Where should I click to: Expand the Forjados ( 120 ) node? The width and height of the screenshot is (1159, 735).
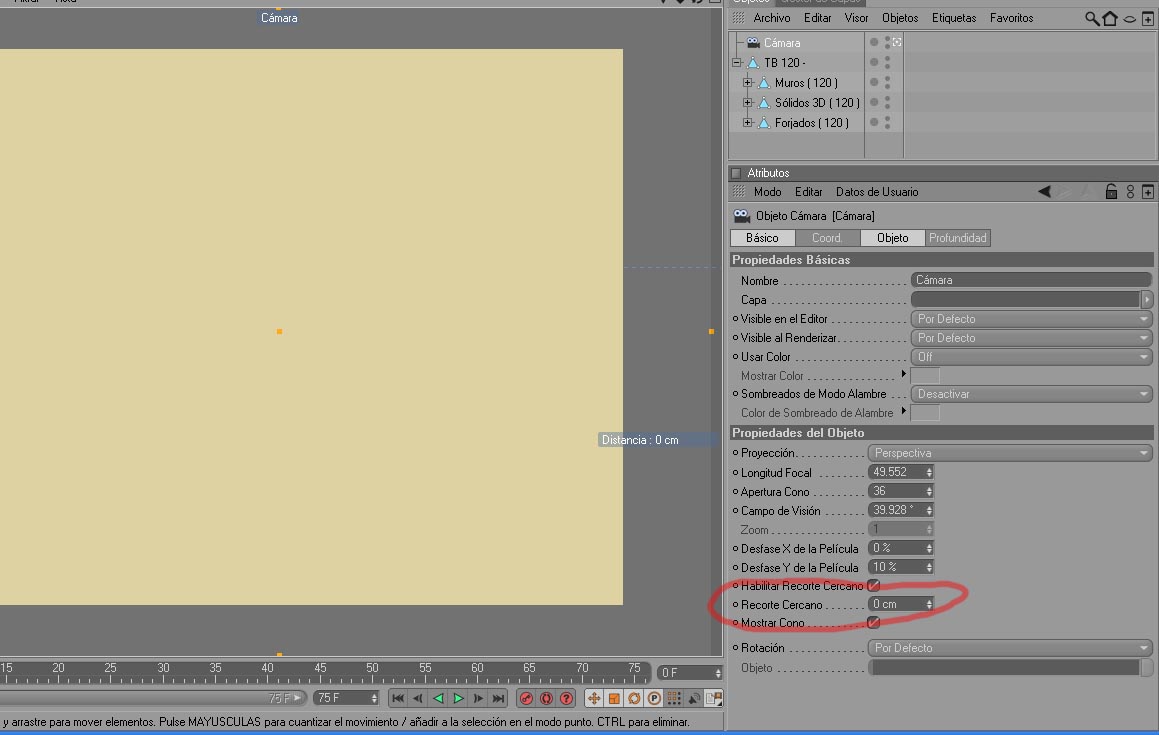(x=748, y=123)
